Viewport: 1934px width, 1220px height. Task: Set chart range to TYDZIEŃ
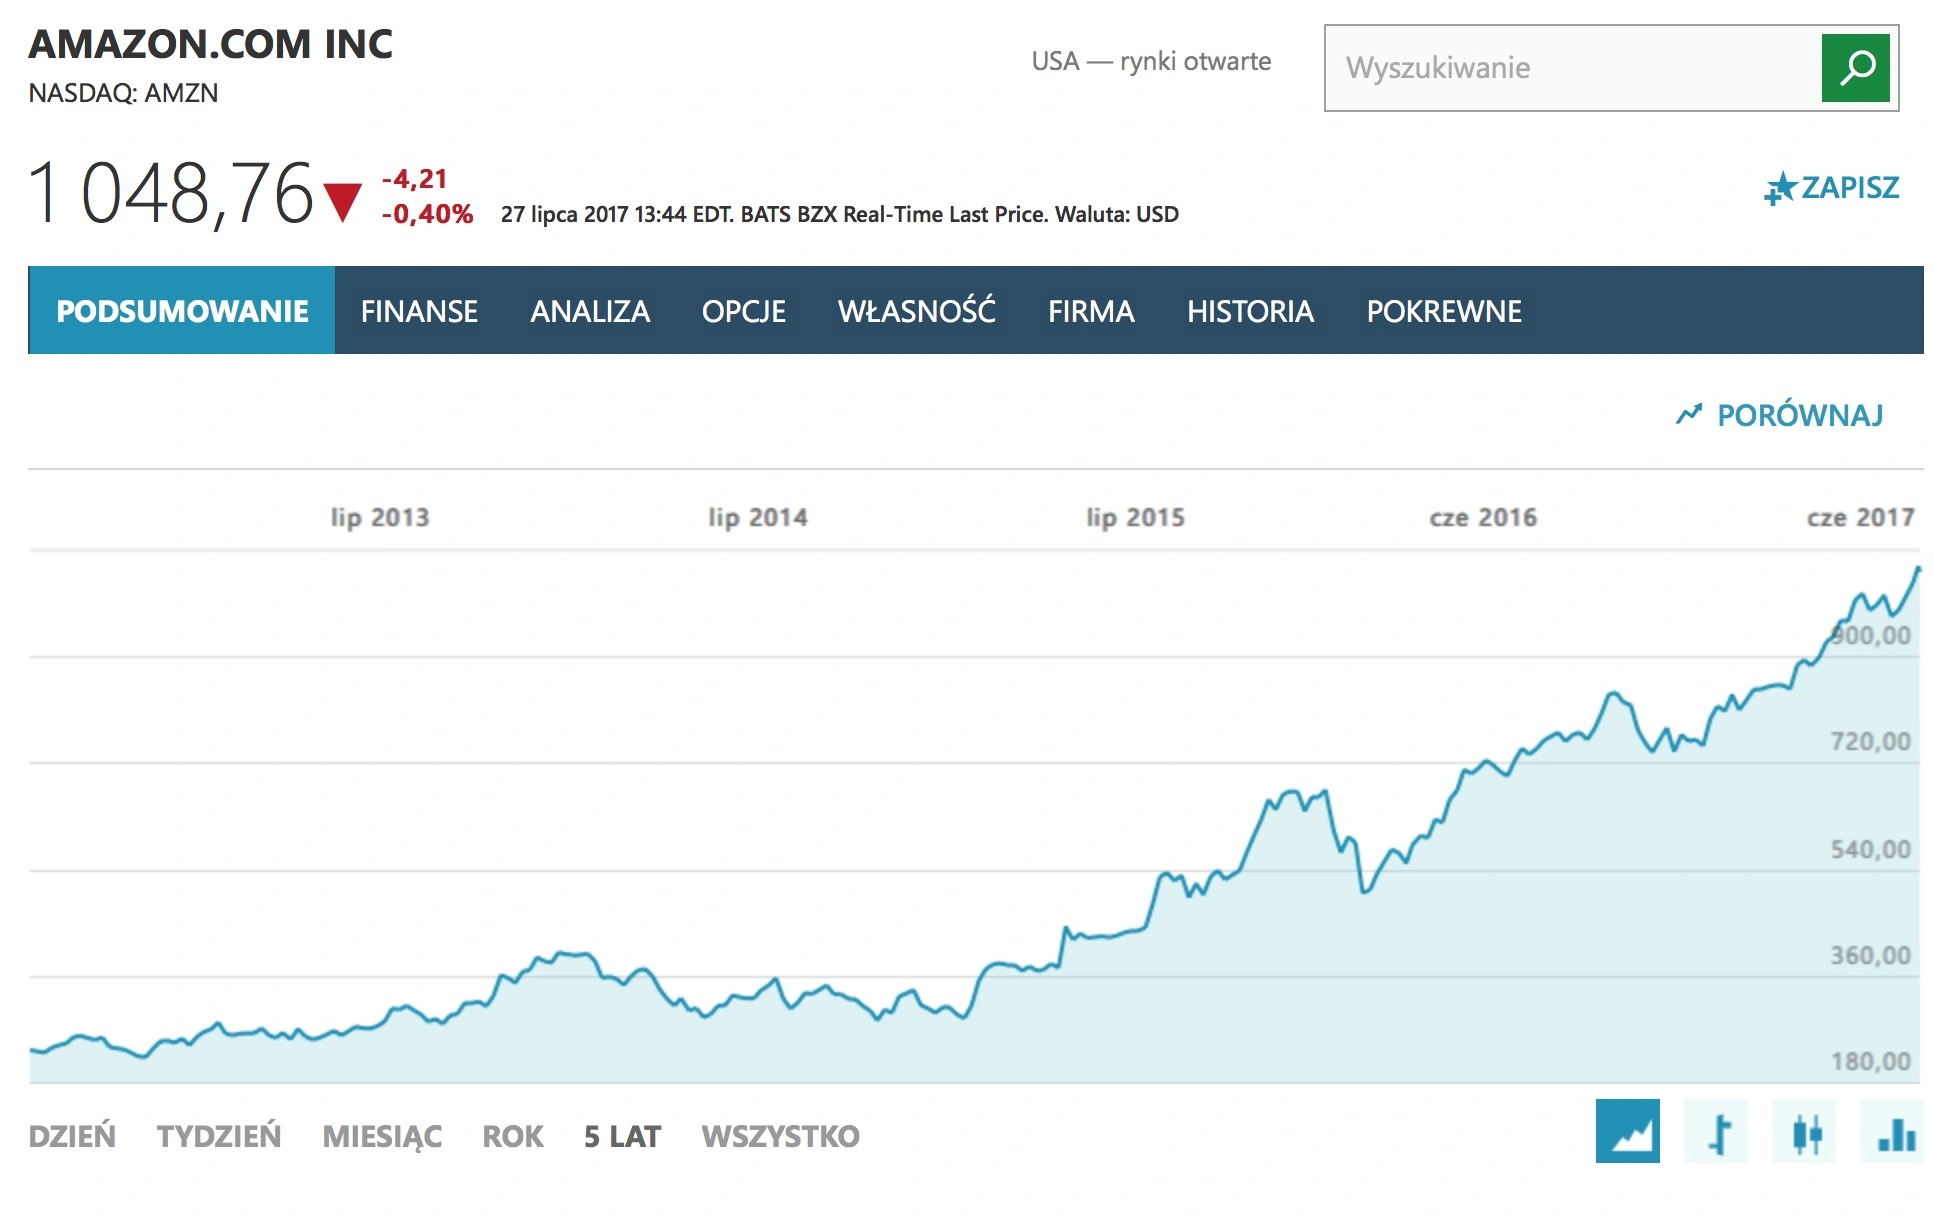[x=219, y=1136]
